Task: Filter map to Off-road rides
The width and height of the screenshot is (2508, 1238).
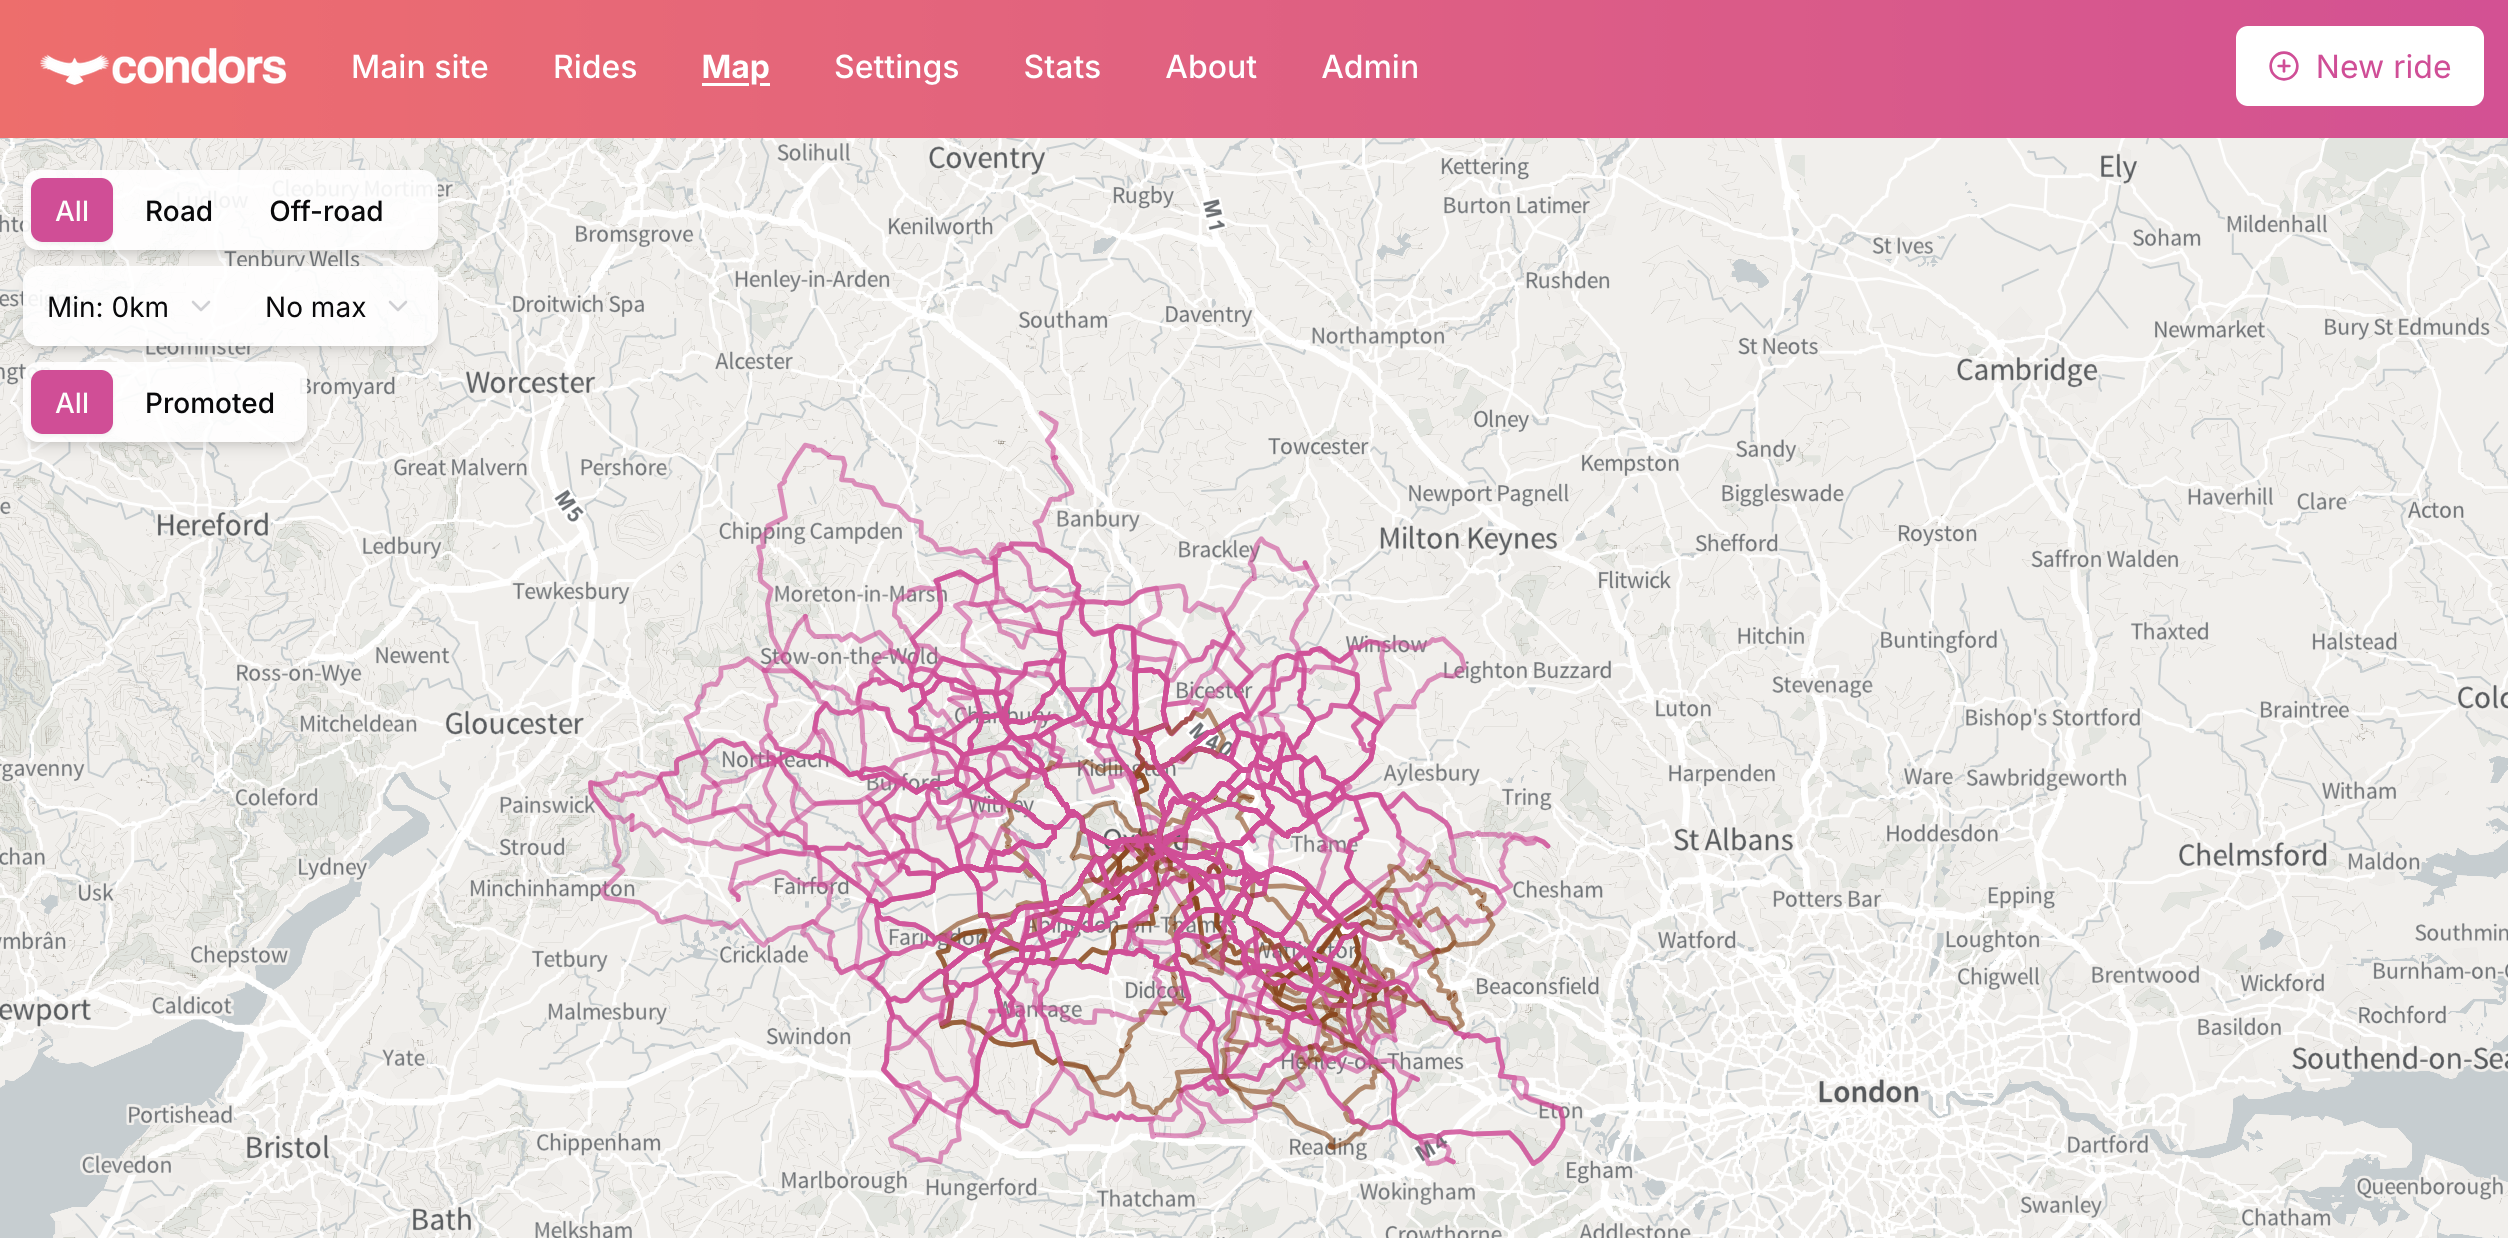Action: (326, 211)
